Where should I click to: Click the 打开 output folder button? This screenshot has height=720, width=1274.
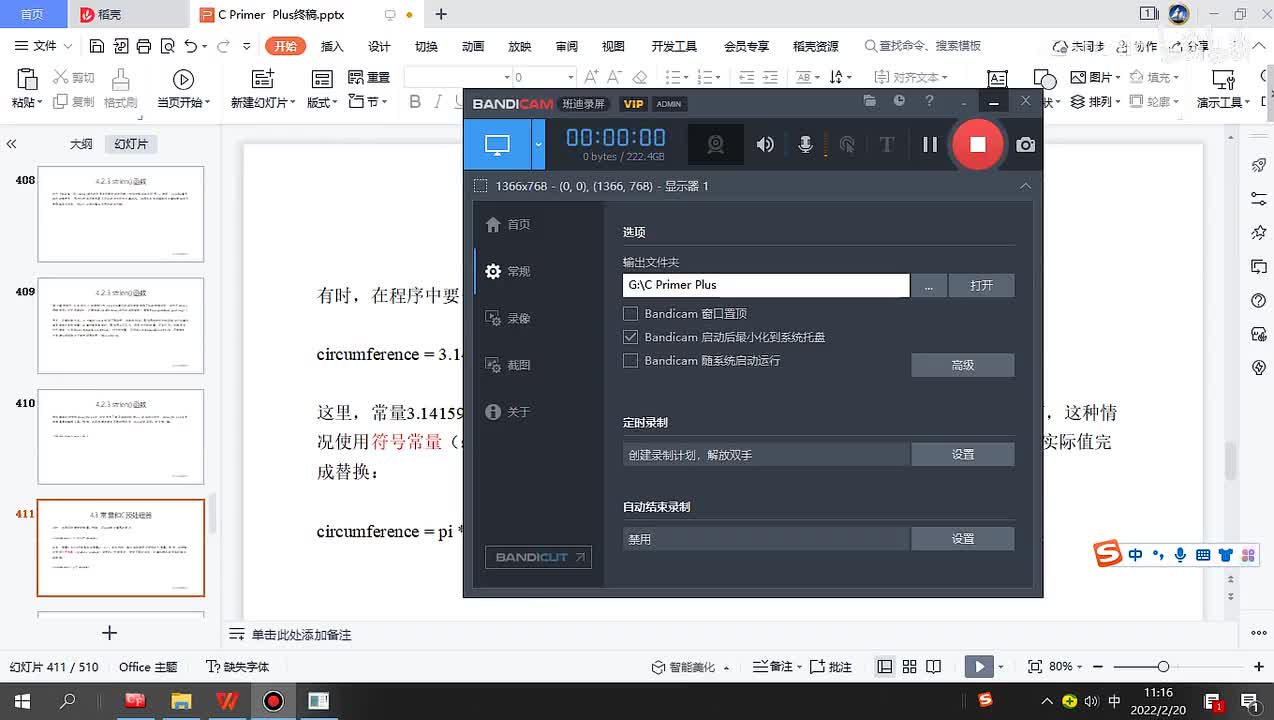pos(981,286)
